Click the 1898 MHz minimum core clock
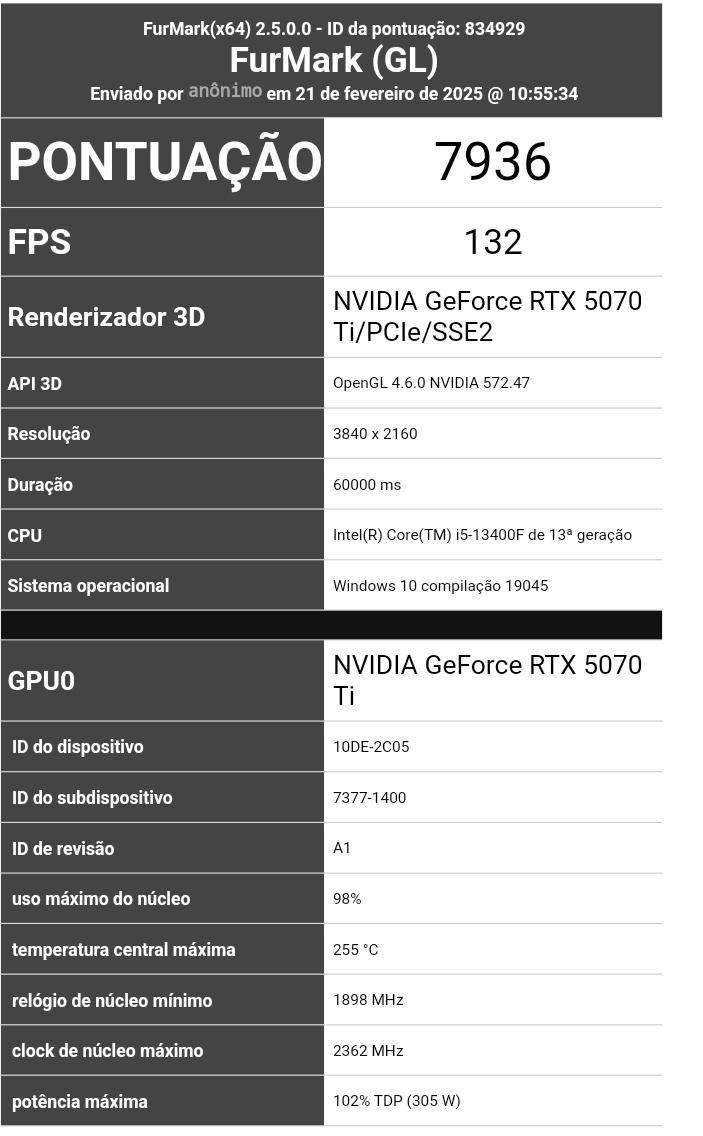The width and height of the screenshot is (703, 1136). (x=368, y=1000)
